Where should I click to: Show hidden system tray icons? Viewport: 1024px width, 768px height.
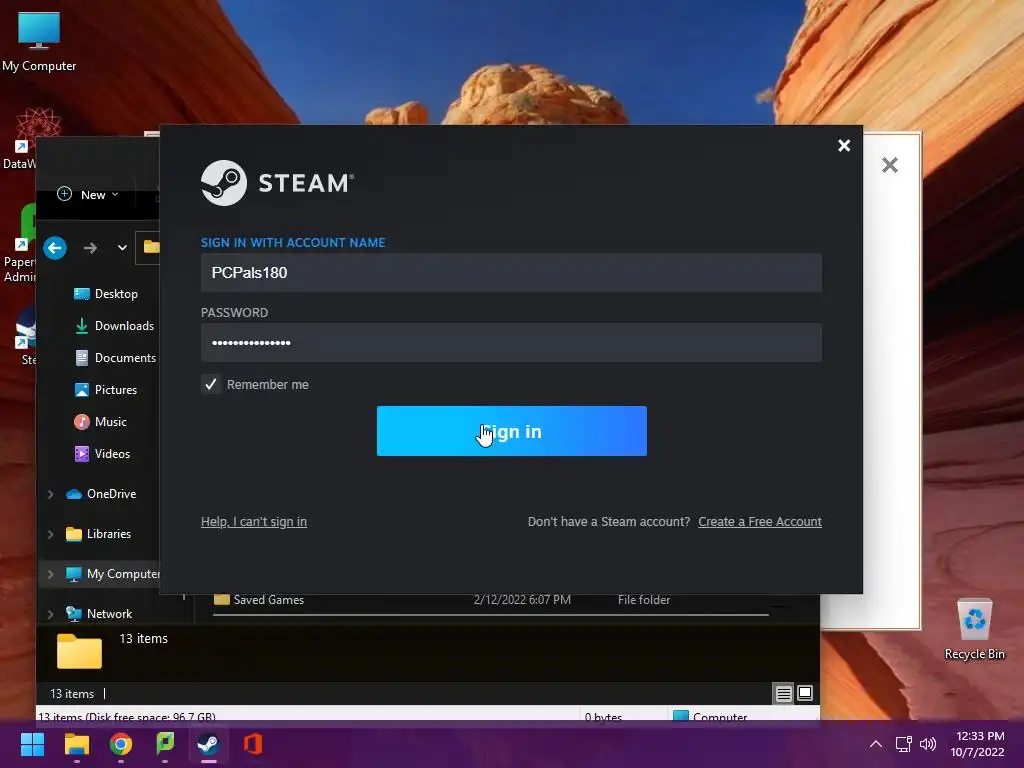point(876,744)
